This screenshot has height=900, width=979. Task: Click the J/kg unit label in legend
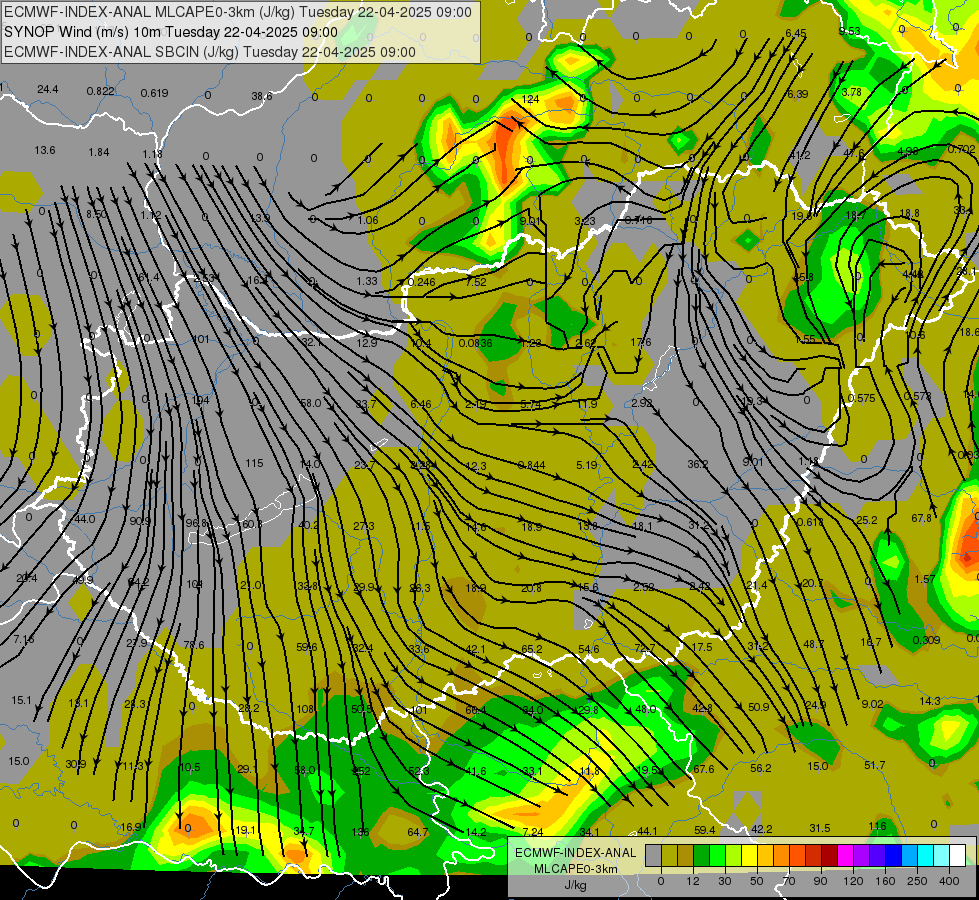click(x=576, y=885)
